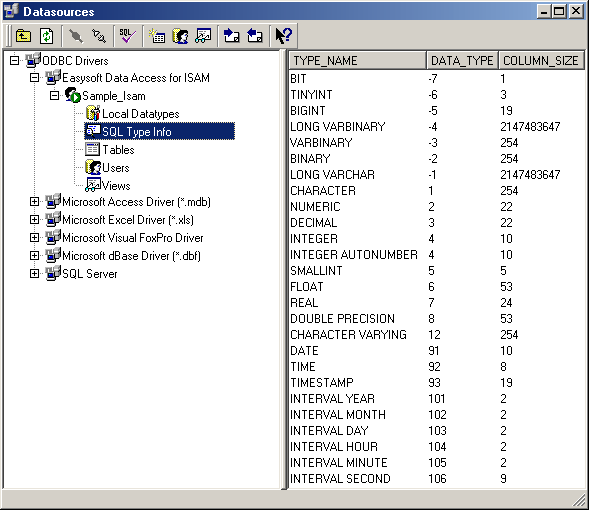Select Microsoft Visual FoxPro Driver label

(133, 238)
